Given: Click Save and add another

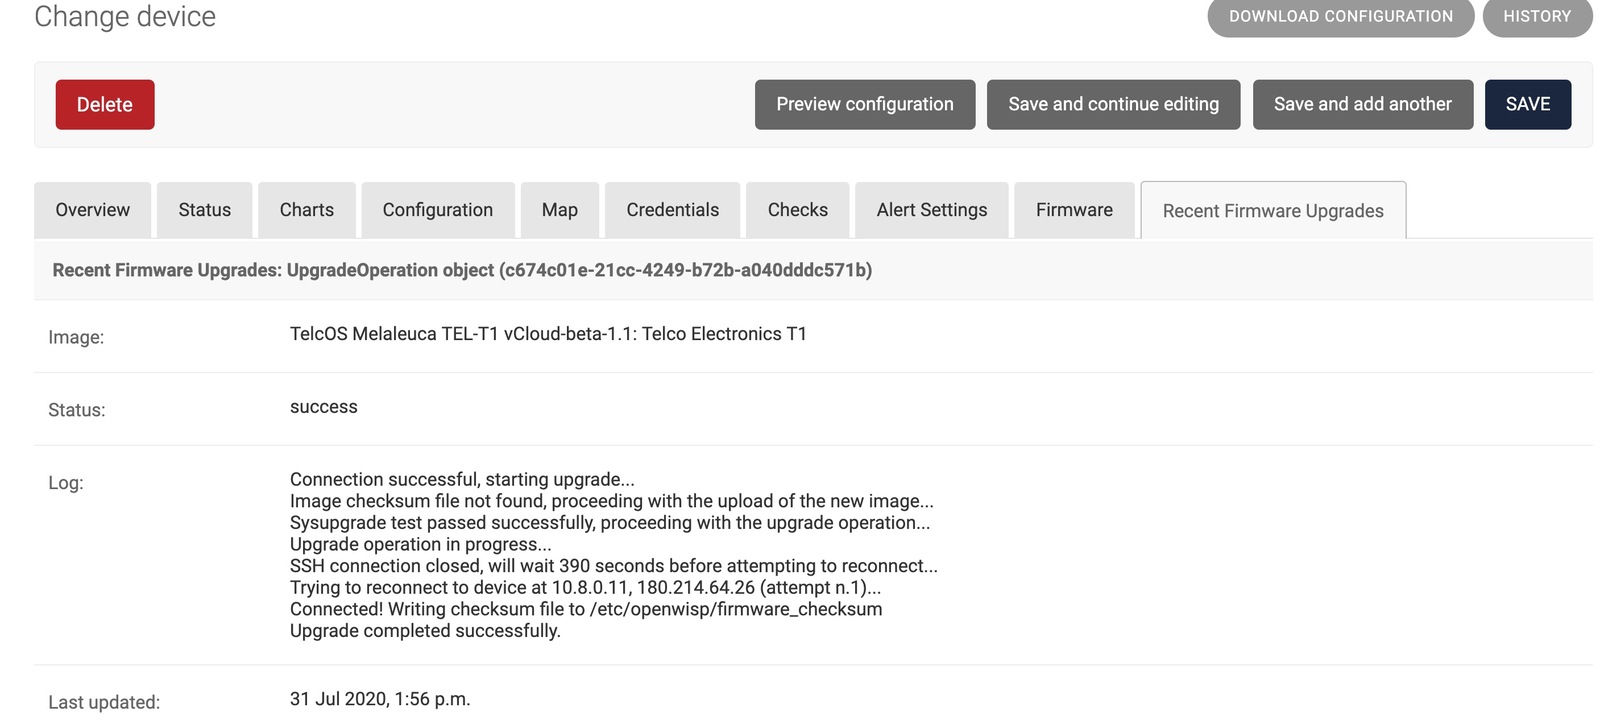Looking at the screenshot, I should tap(1362, 104).
